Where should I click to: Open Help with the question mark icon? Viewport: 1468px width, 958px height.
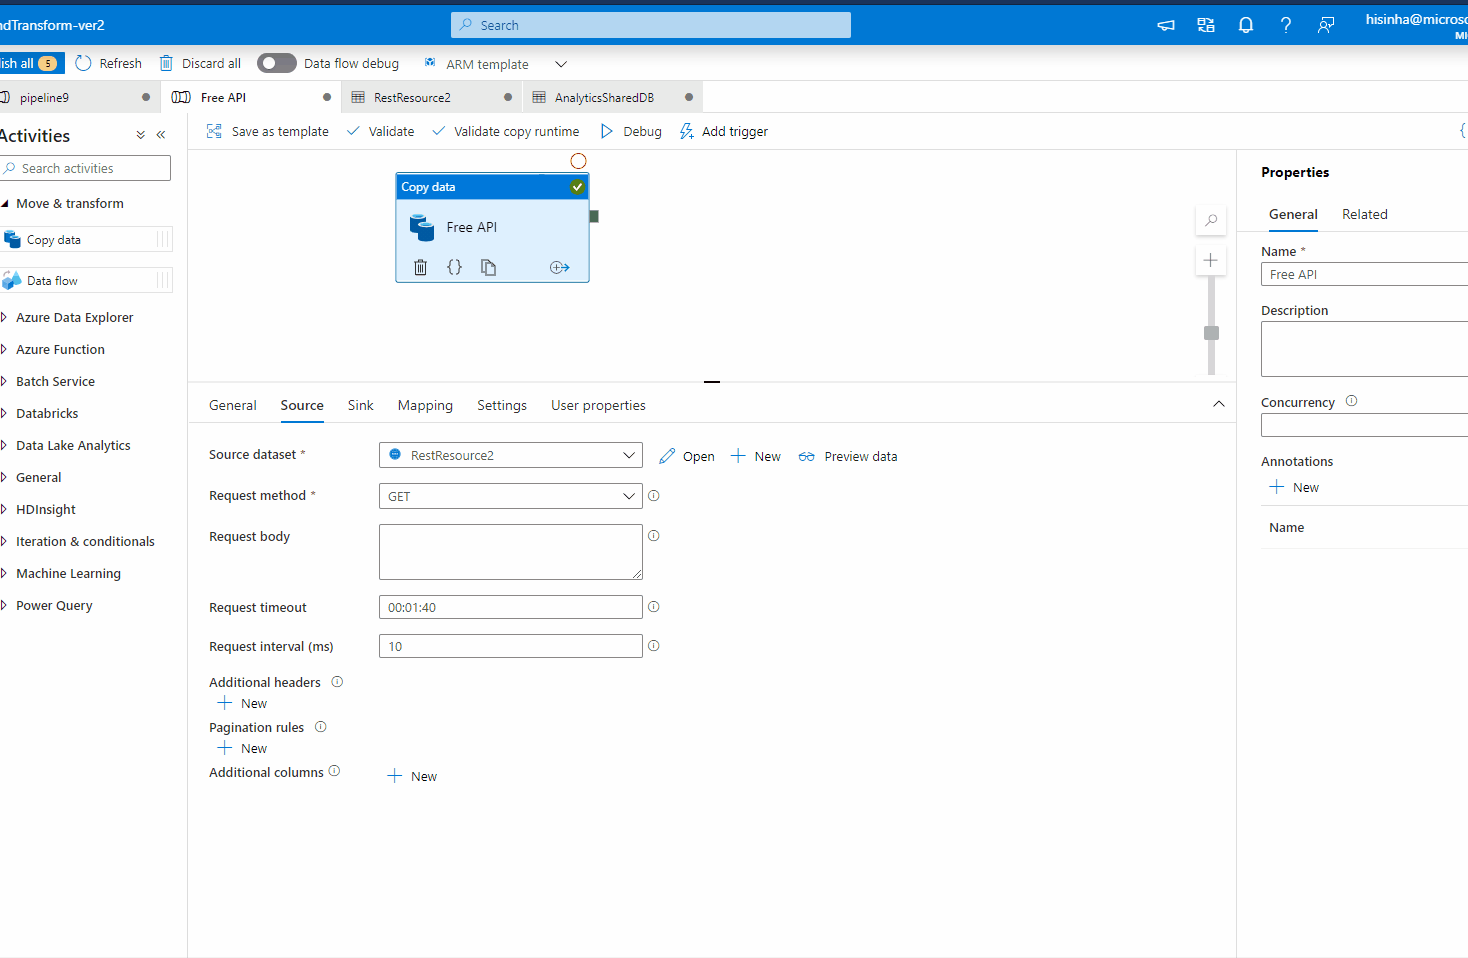click(1286, 25)
